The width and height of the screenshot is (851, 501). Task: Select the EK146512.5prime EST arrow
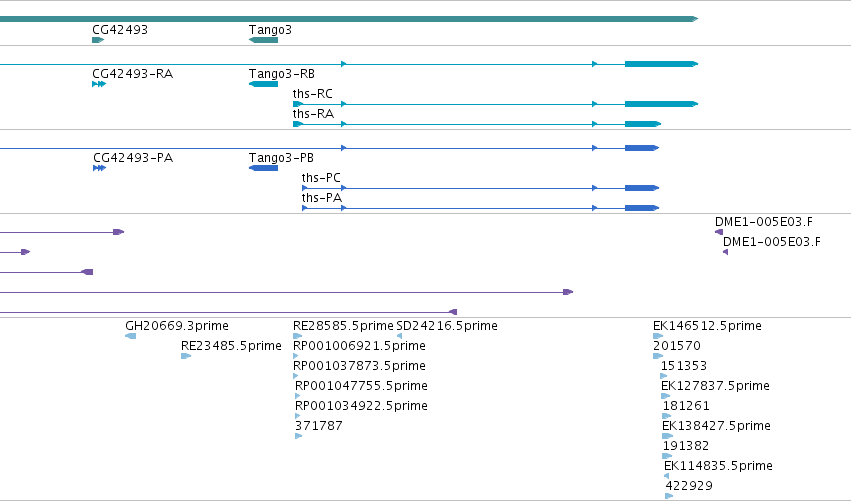click(x=658, y=336)
